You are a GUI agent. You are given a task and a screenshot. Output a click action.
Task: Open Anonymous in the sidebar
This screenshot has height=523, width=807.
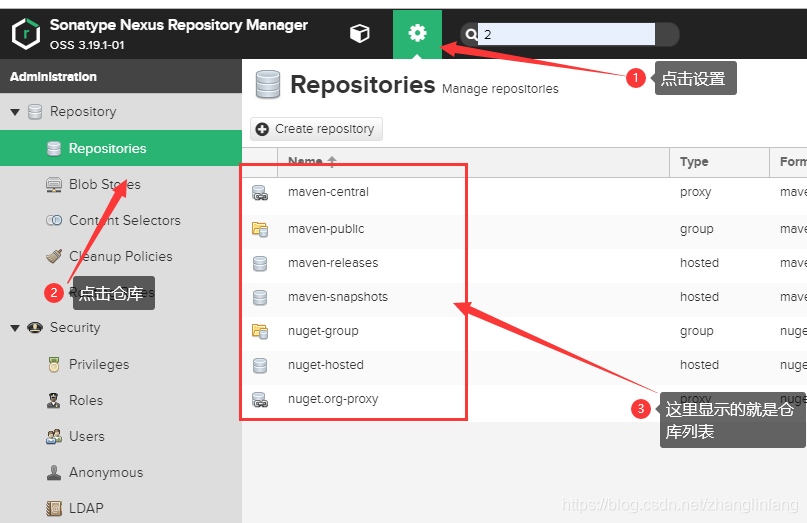click(106, 473)
